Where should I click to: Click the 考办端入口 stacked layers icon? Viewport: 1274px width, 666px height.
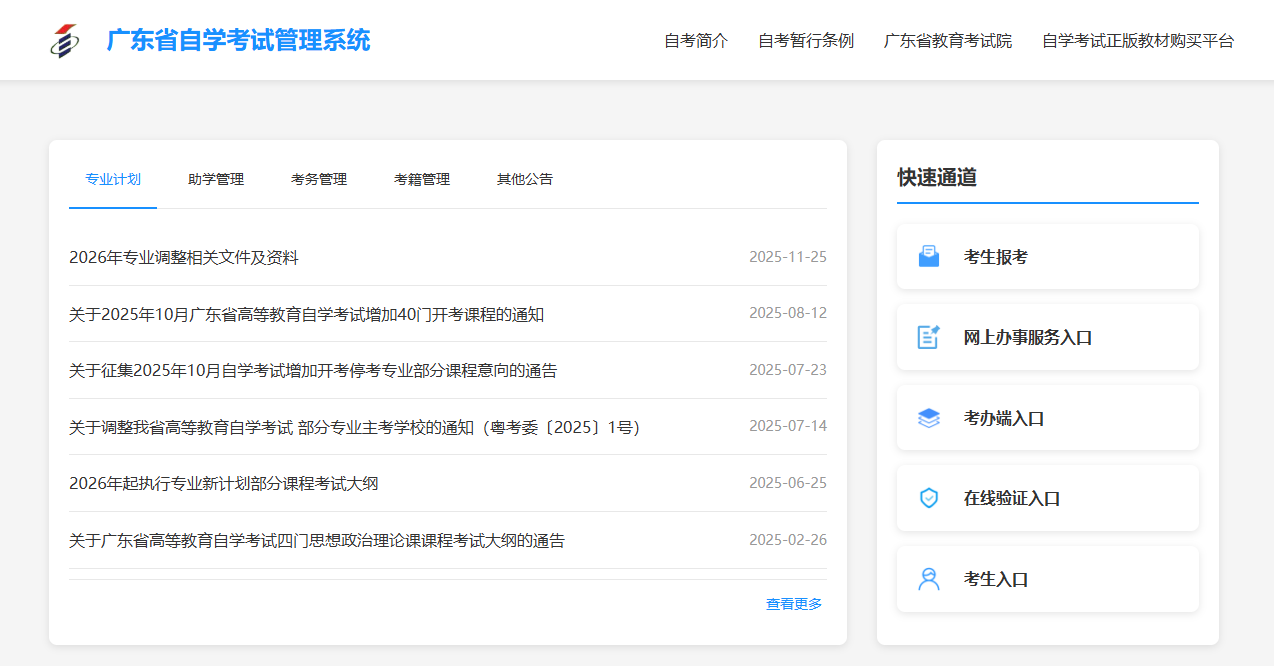pos(929,418)
